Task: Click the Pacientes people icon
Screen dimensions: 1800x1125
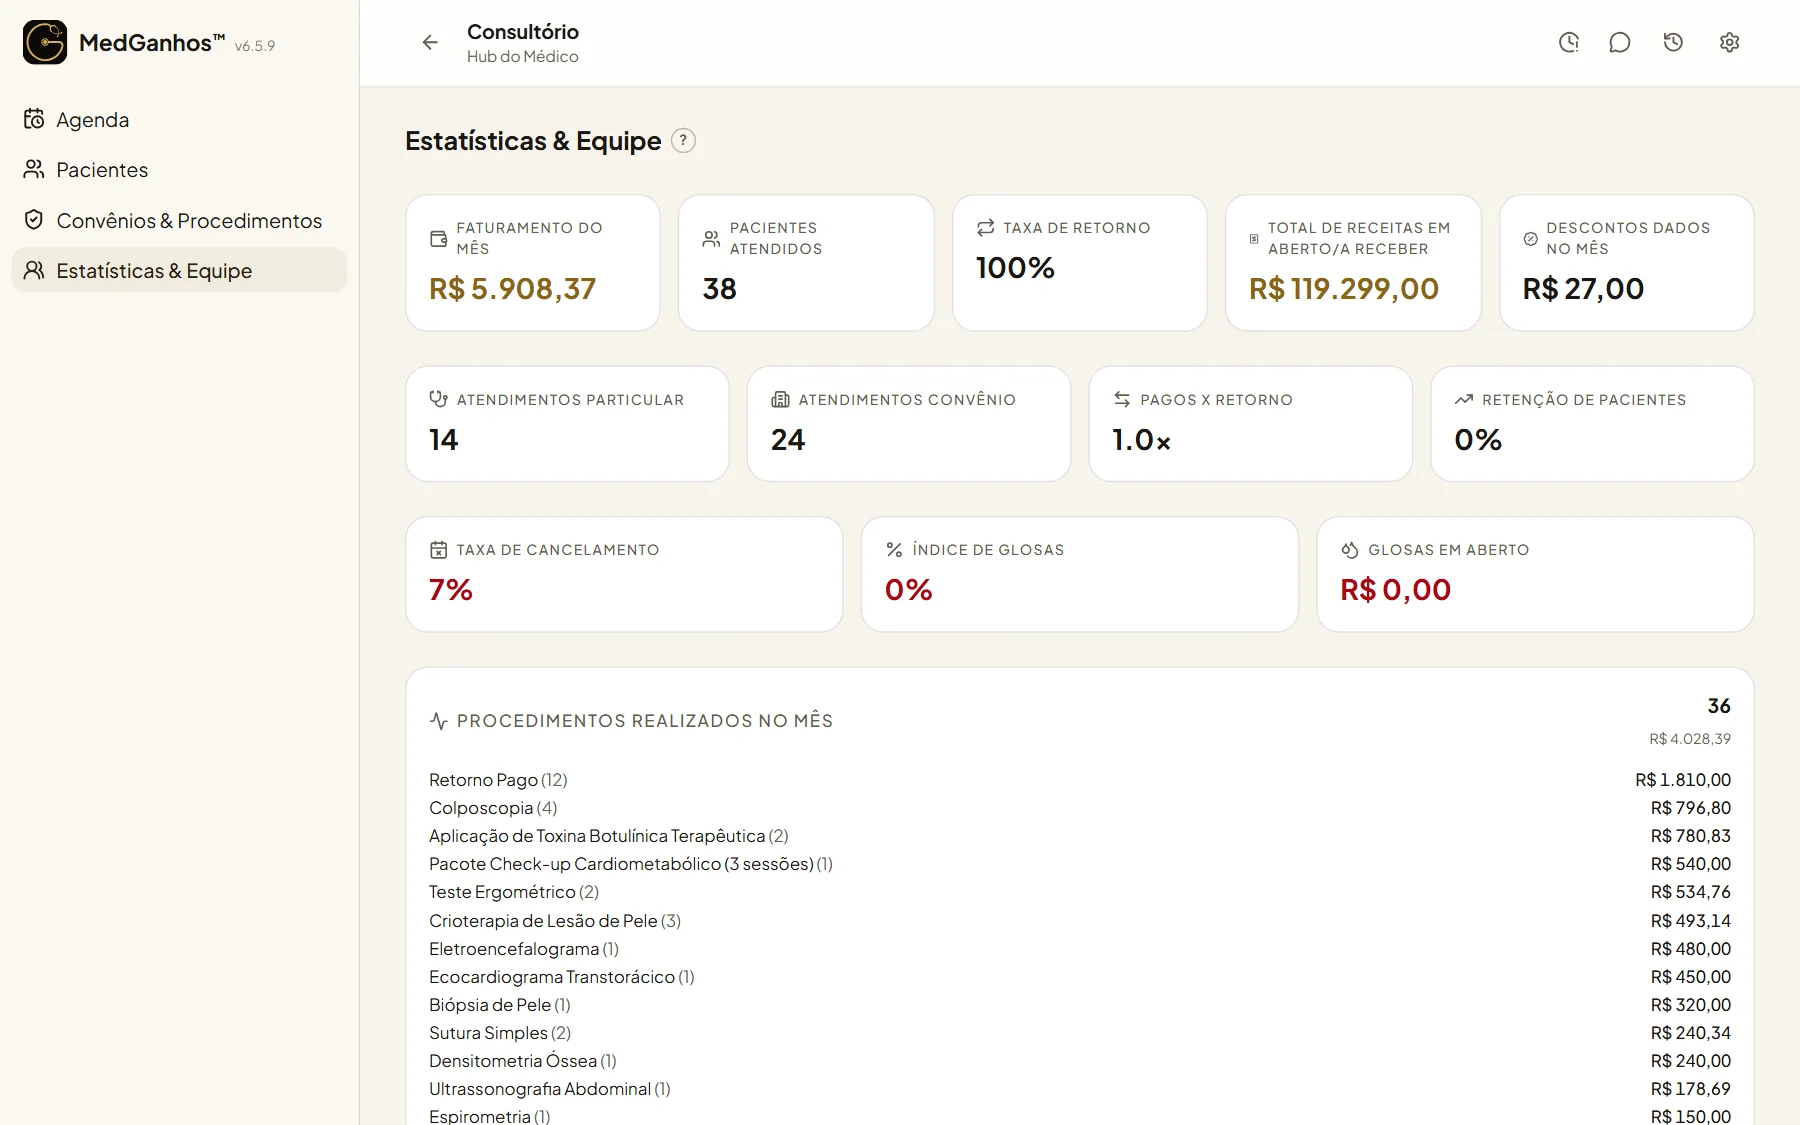Action: 34,169
